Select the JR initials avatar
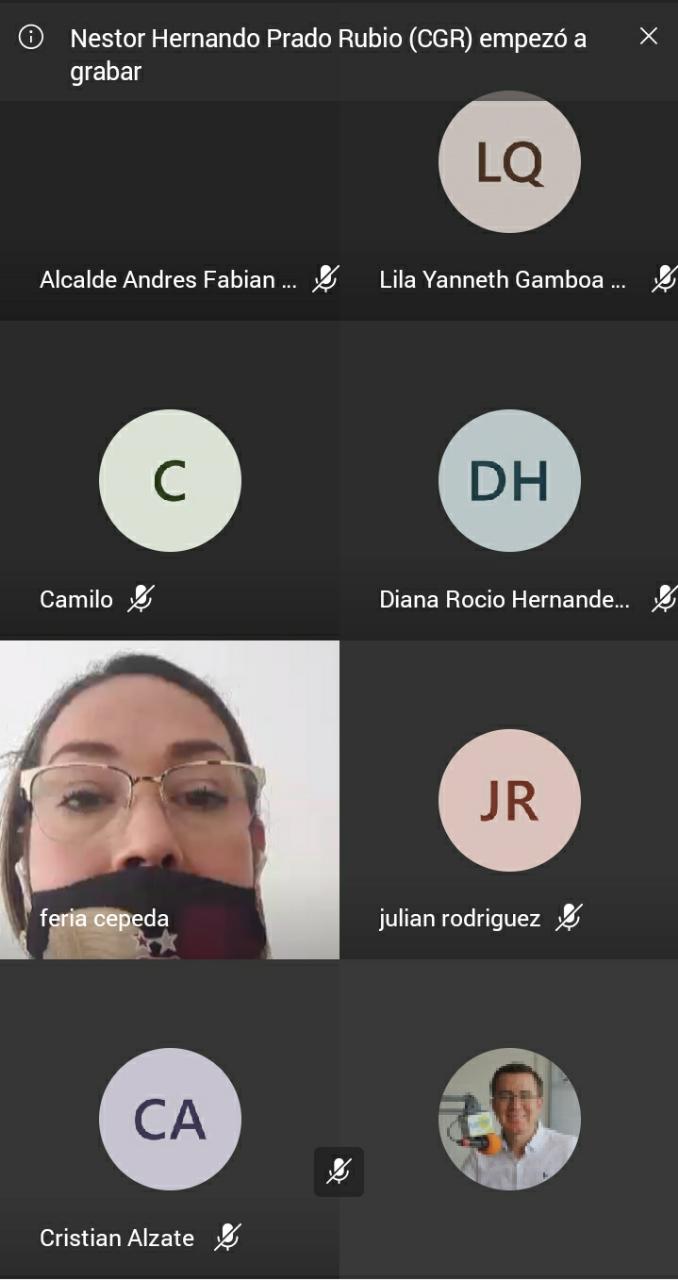The height and width of the screenshot is (1280, 678). tap(509, 800)
